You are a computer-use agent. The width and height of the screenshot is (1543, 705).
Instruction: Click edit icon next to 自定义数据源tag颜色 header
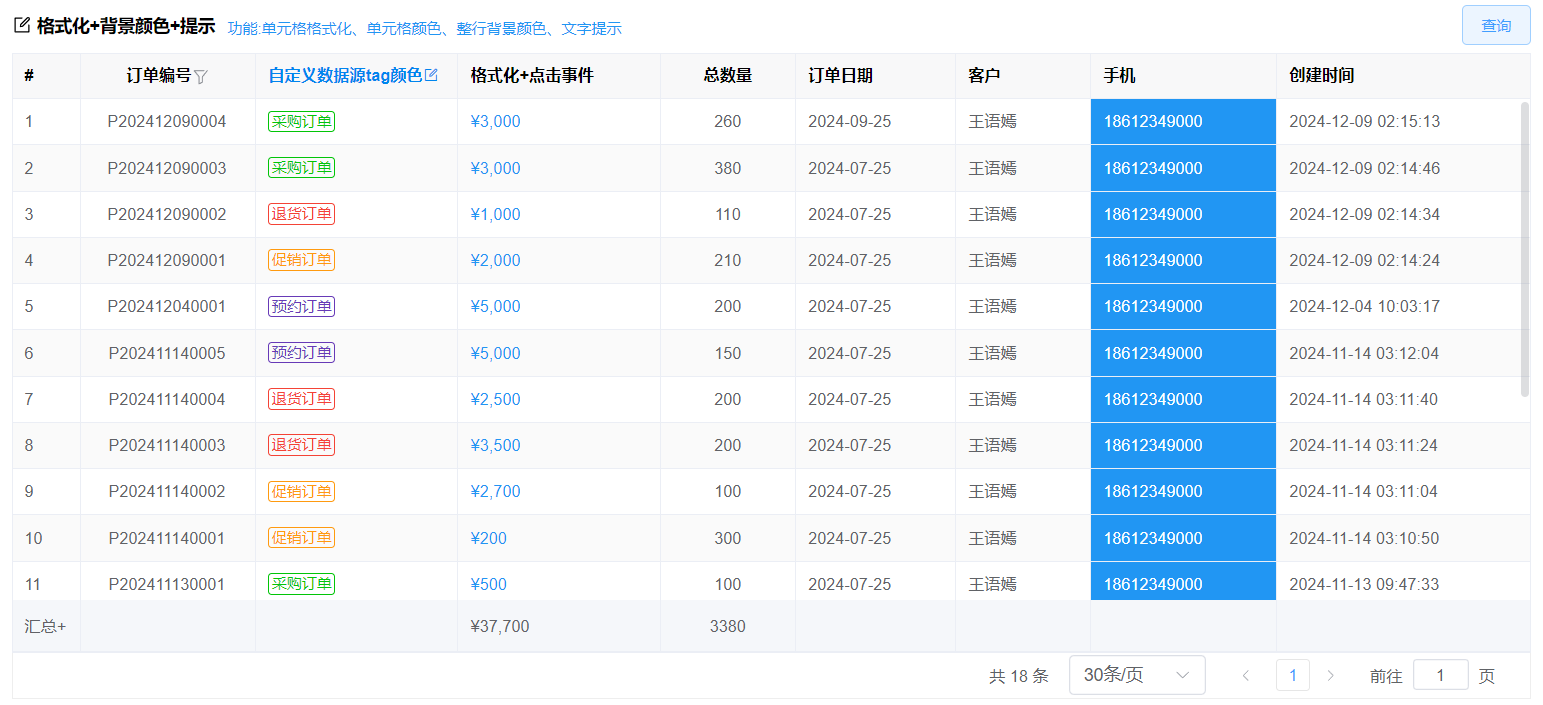[432, 75]
